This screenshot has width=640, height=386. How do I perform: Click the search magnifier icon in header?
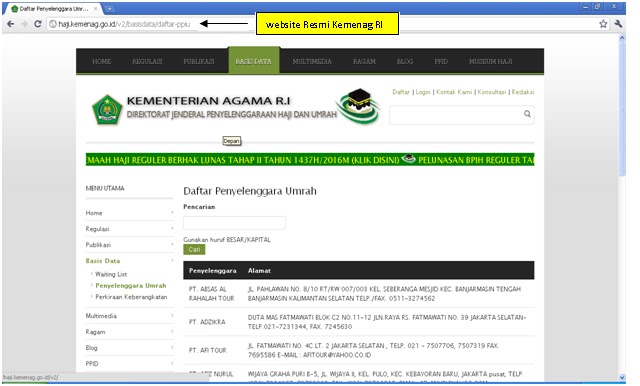527,114
